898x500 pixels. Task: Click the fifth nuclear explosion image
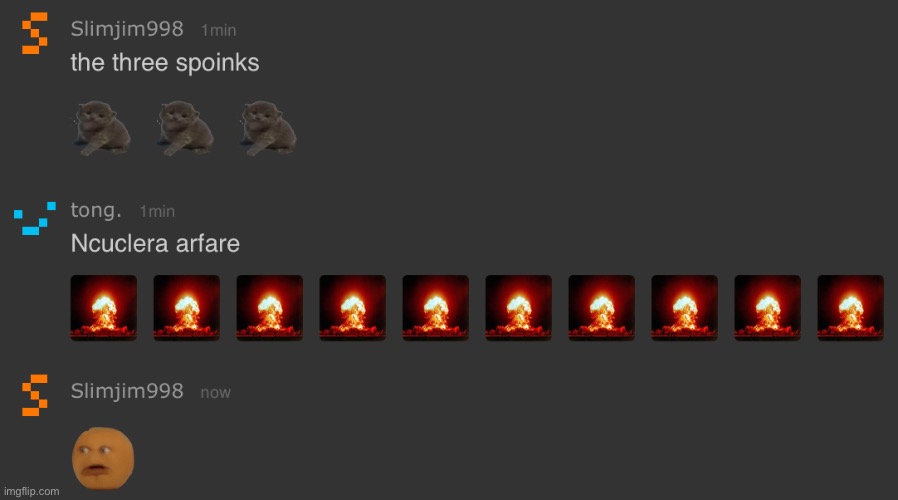click(x=436, y=308)
